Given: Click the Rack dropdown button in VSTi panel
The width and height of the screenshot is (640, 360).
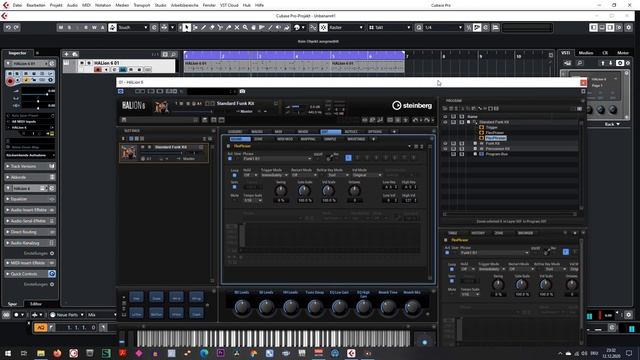Looking at the screenshot, I should pyautogui.click(x=611, y=124).
